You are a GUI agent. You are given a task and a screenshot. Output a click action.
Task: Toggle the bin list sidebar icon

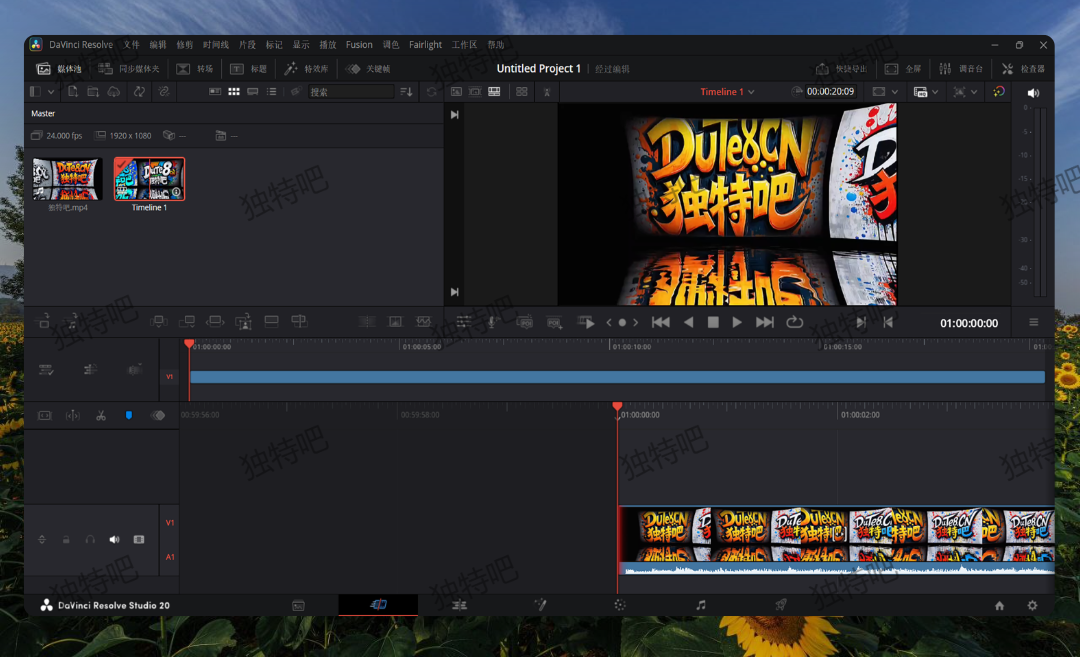click(35, 92)
